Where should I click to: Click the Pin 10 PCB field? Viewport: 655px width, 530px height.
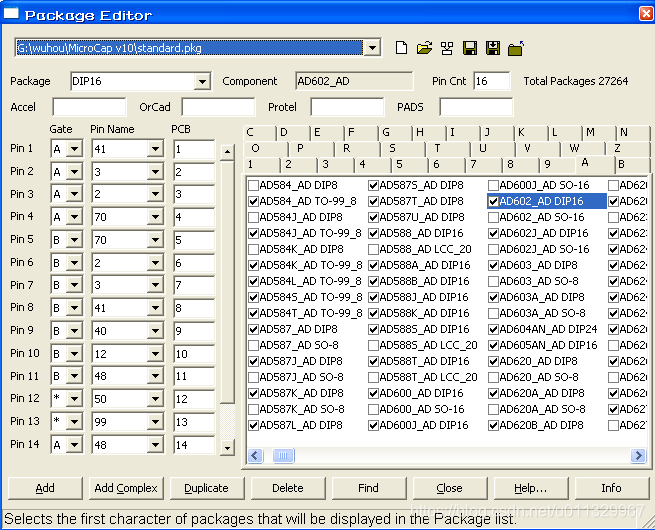pos(194,354)
